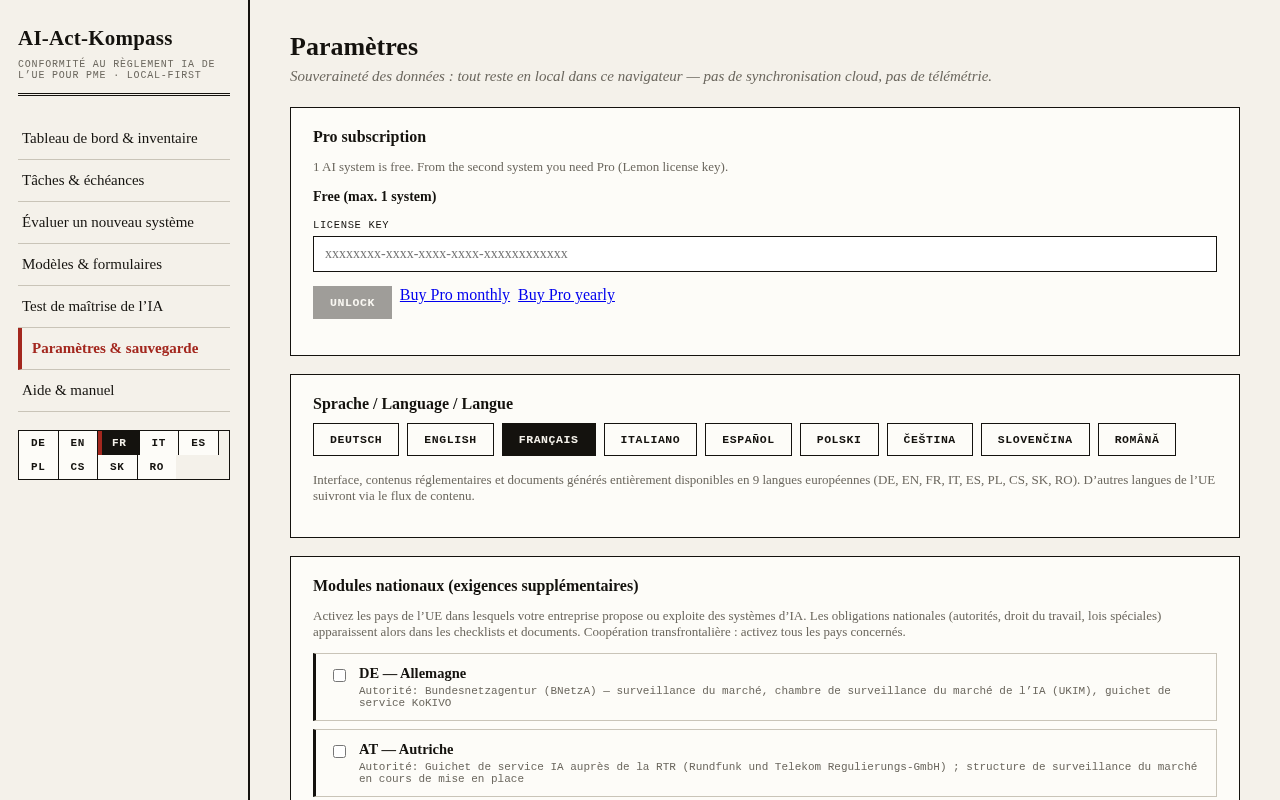Choose Polski language button
This screenshot has height=800, width=1280.
(x=839, y=440)
